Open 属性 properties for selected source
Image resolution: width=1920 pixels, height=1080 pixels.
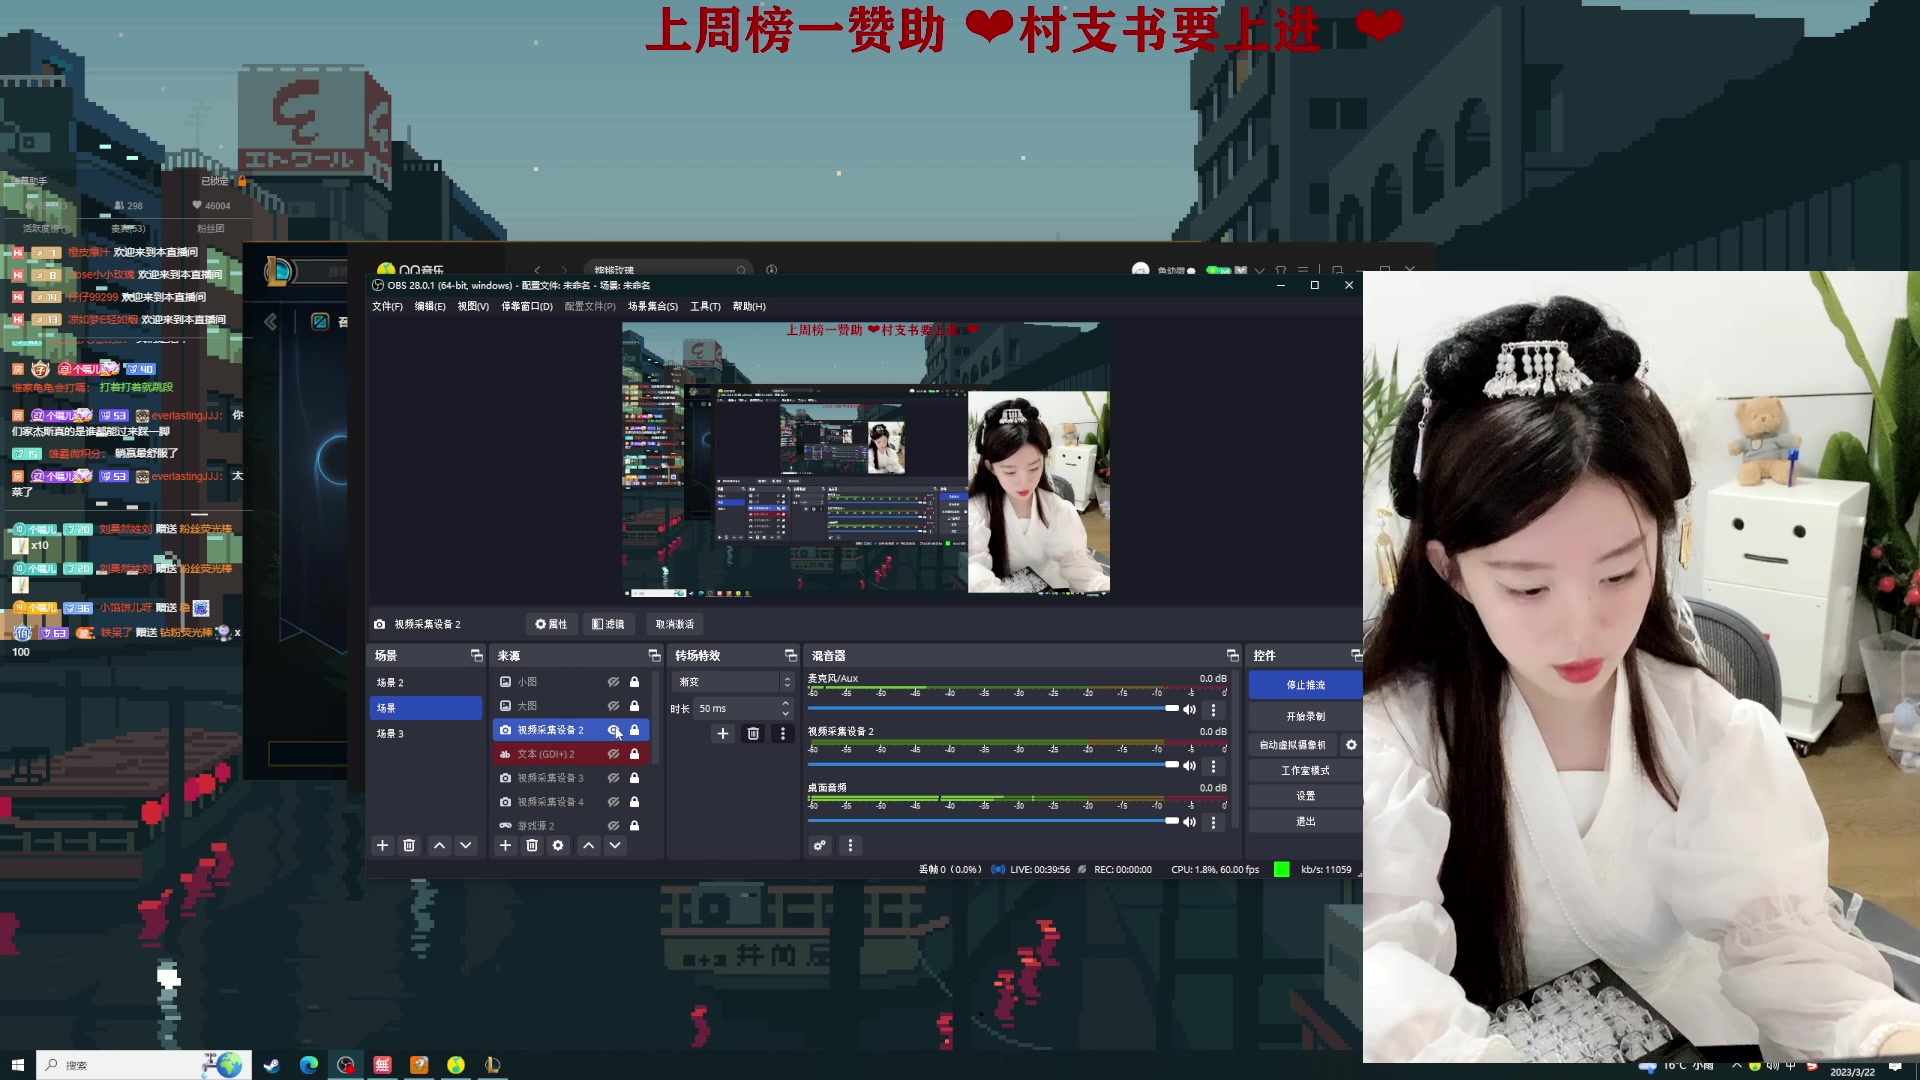click(x=551, y=624)
